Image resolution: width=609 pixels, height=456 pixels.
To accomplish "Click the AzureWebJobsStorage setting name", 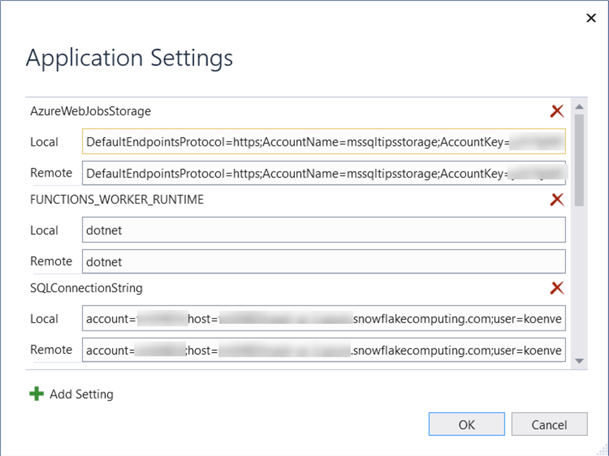I will point(90,111).
